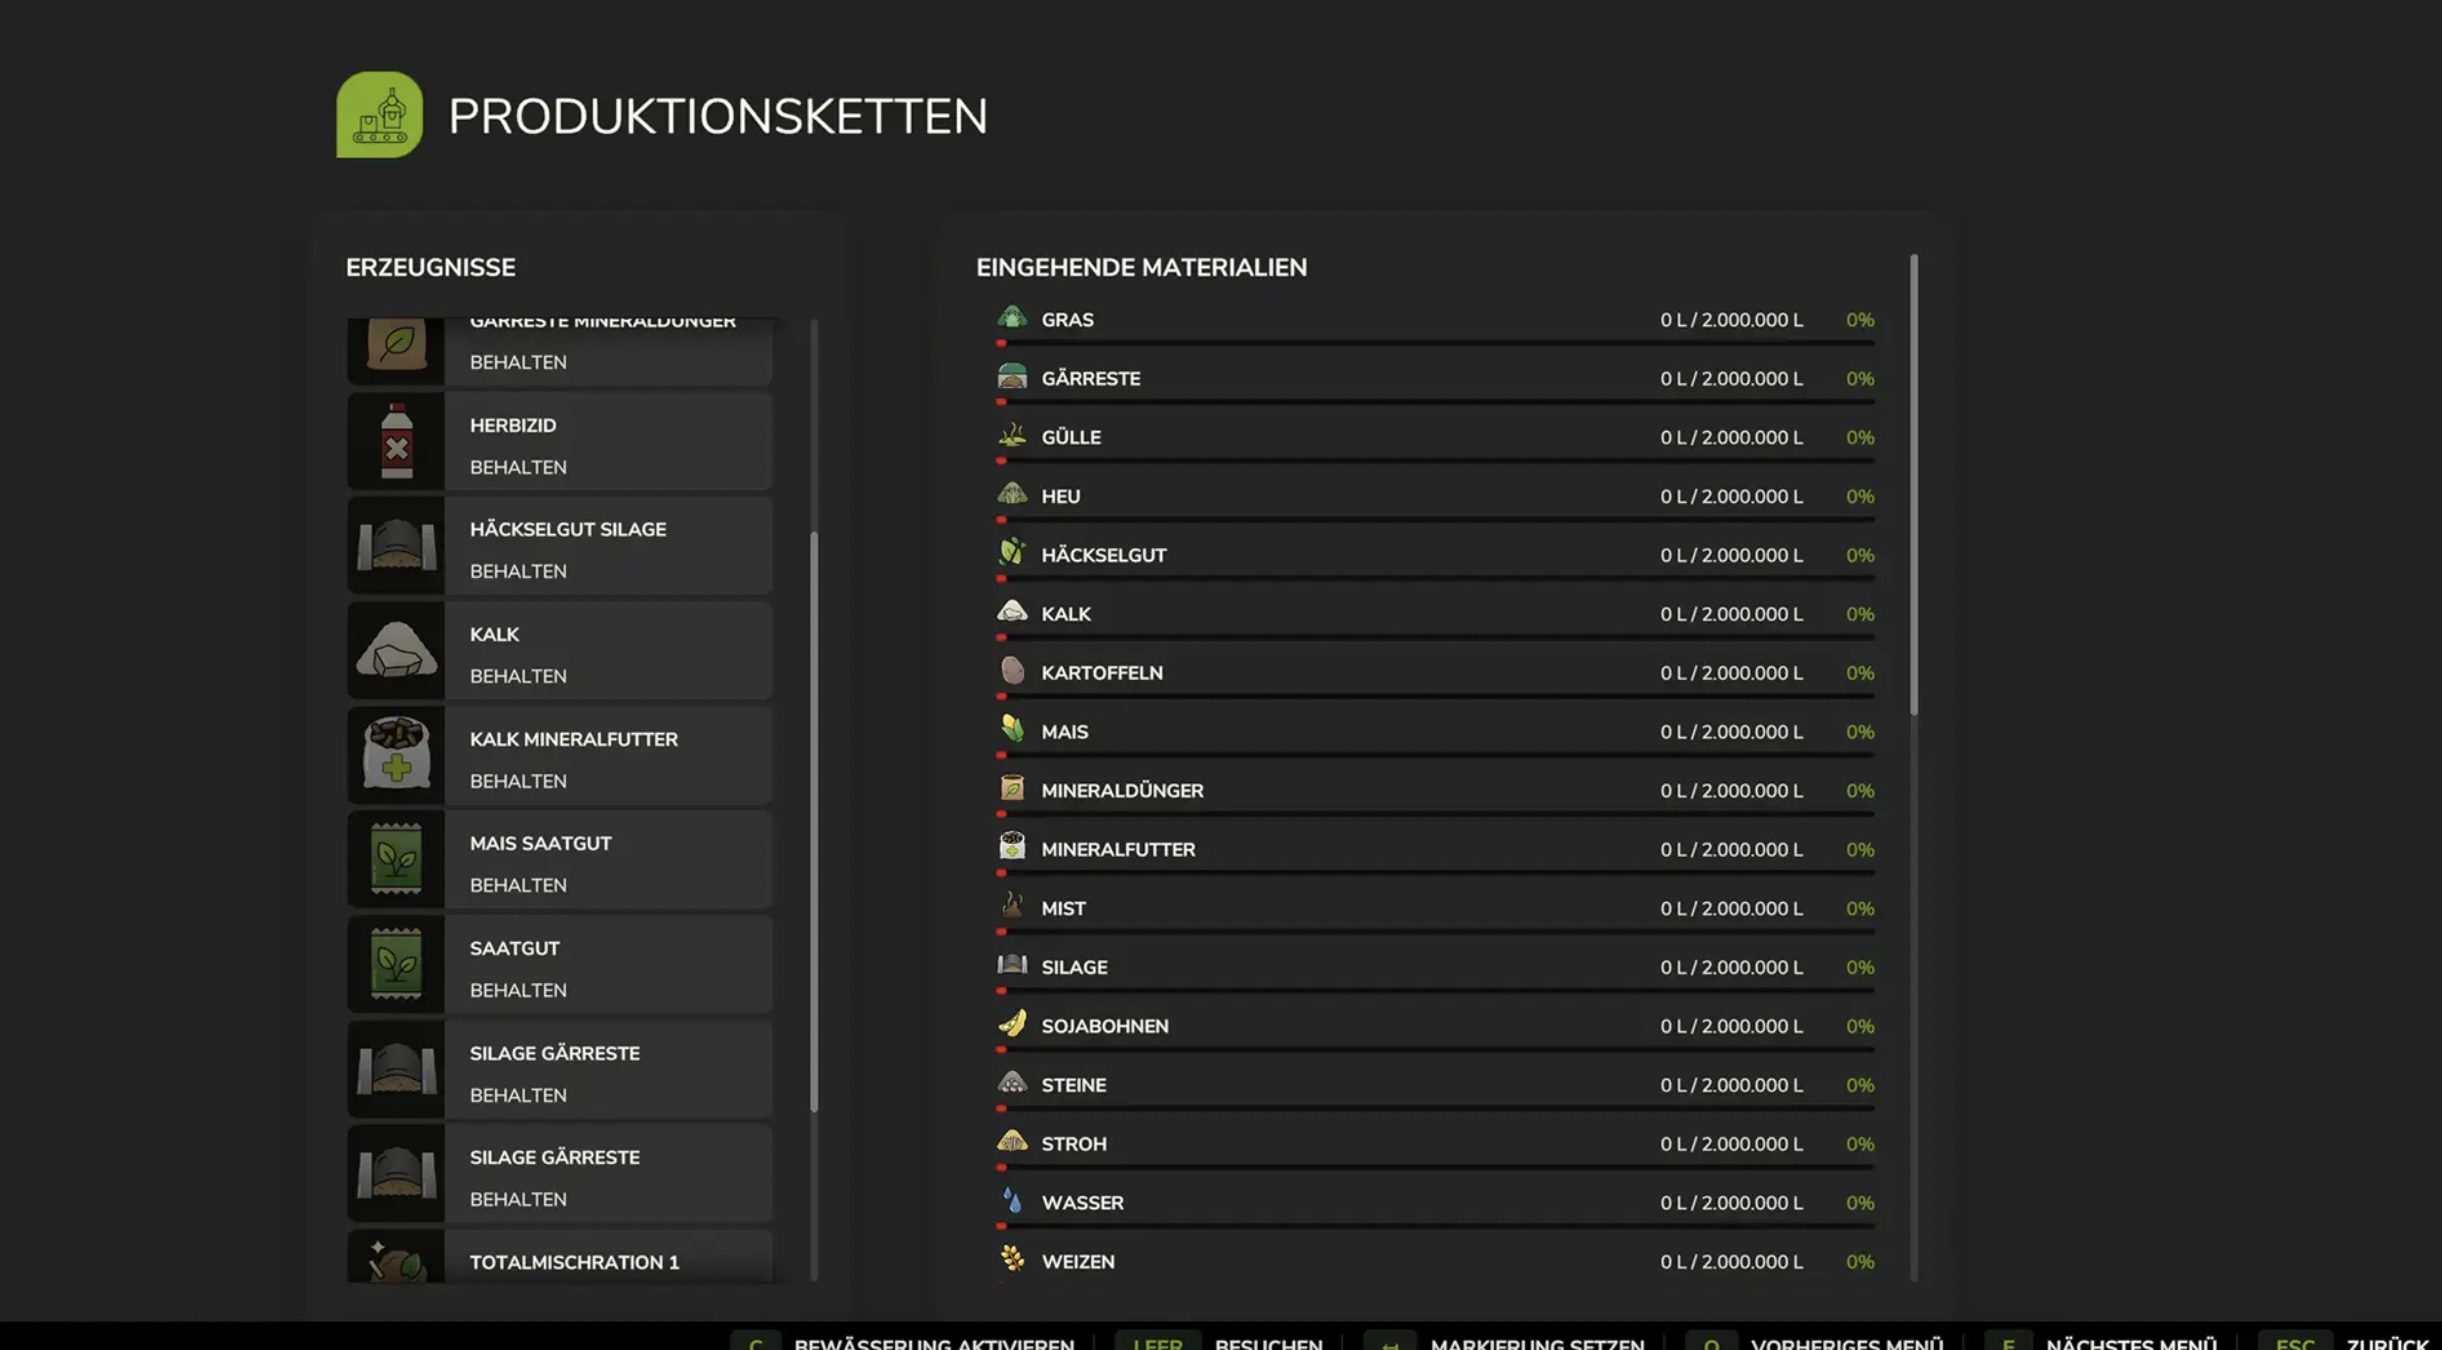
Task: Toggle Behalten mode under Saatgut
Action: [518, 990]
